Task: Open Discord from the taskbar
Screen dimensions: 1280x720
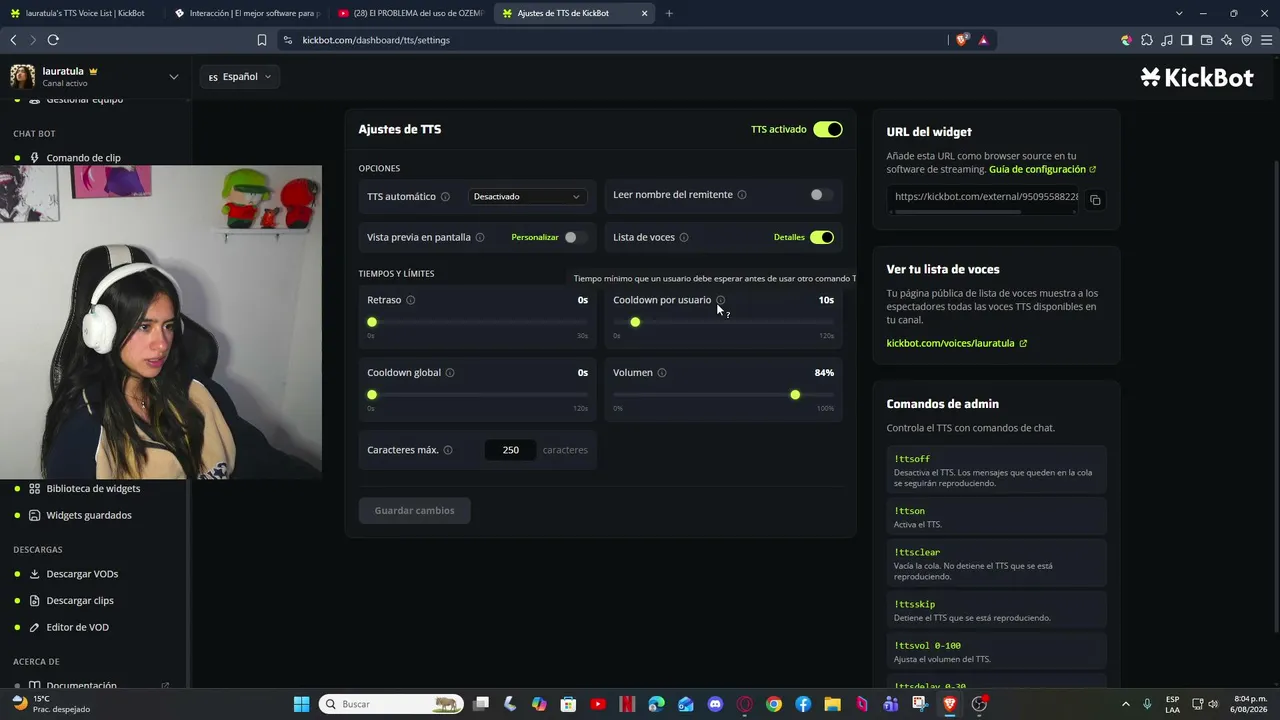Action: point(715,704)
